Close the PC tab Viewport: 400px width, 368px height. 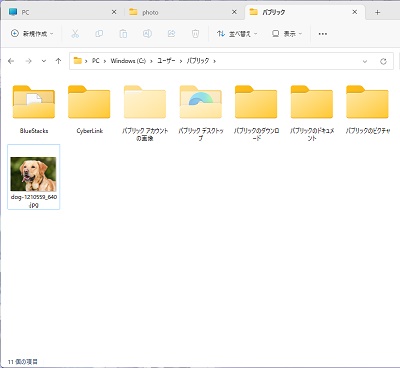point(114,12)
